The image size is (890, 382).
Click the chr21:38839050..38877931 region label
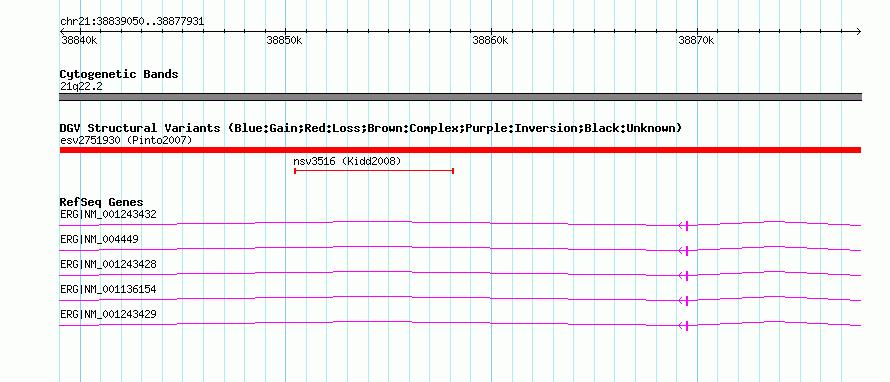132,21
